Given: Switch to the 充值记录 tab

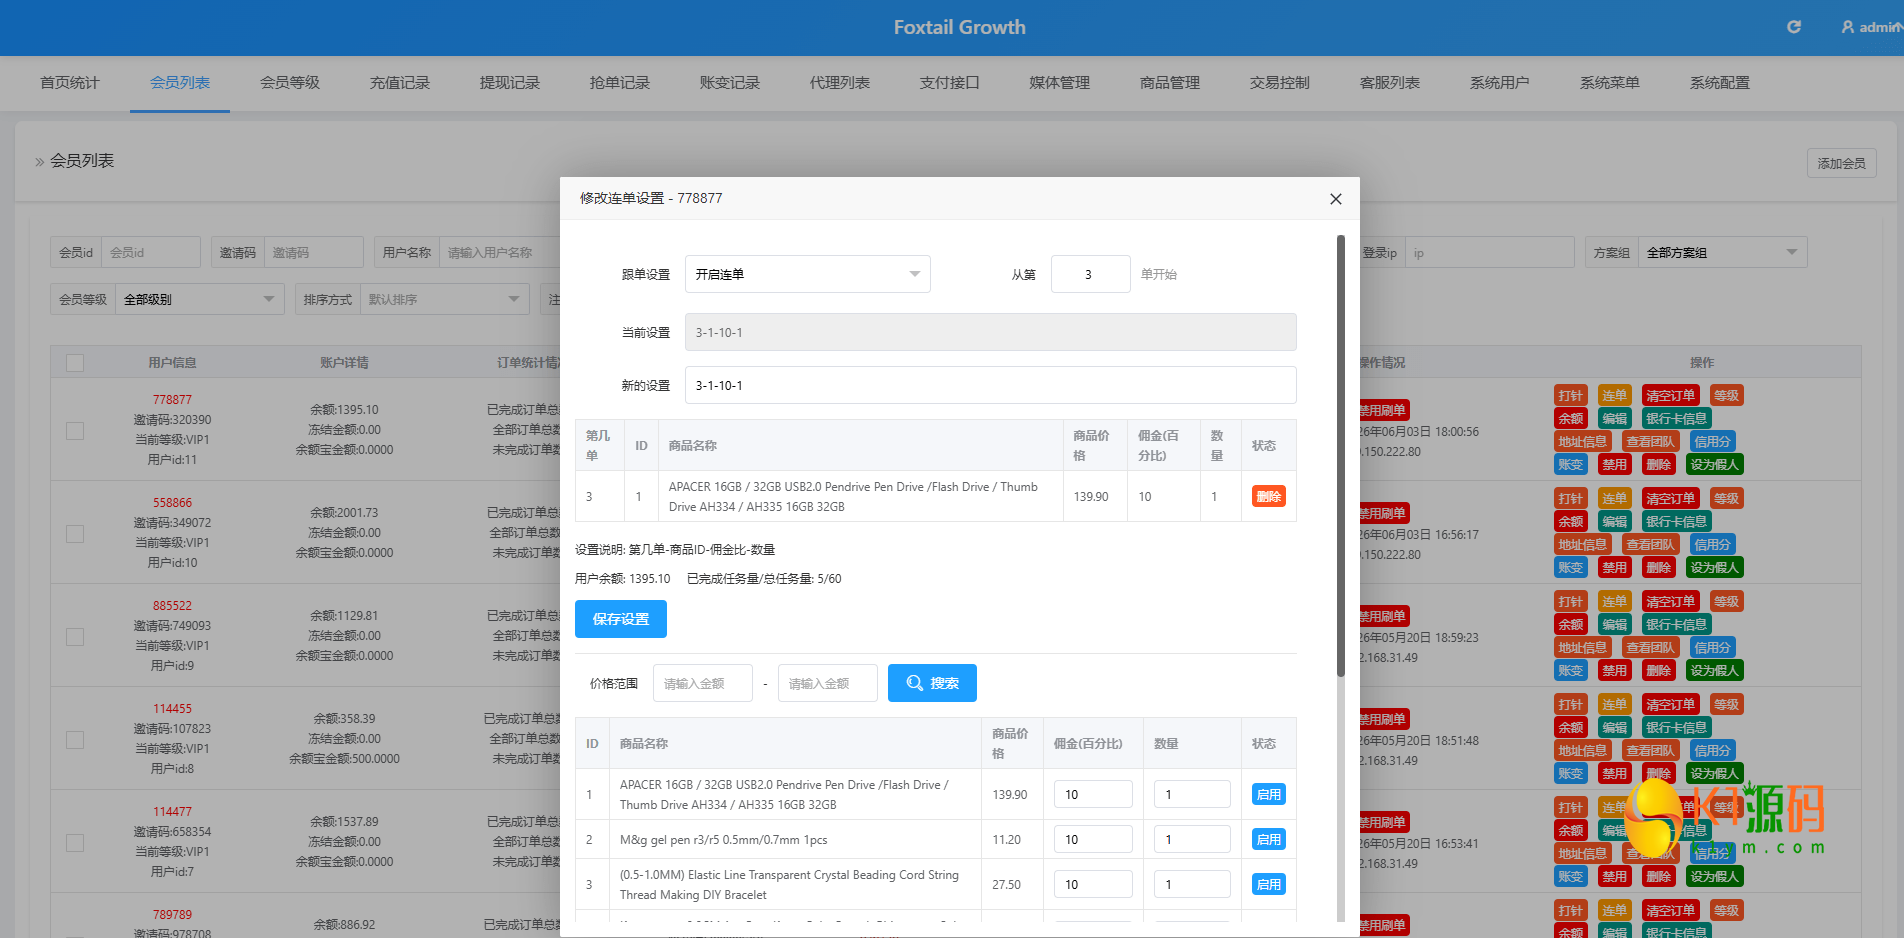Looking at the screenshot, I should tap(400, 83).
